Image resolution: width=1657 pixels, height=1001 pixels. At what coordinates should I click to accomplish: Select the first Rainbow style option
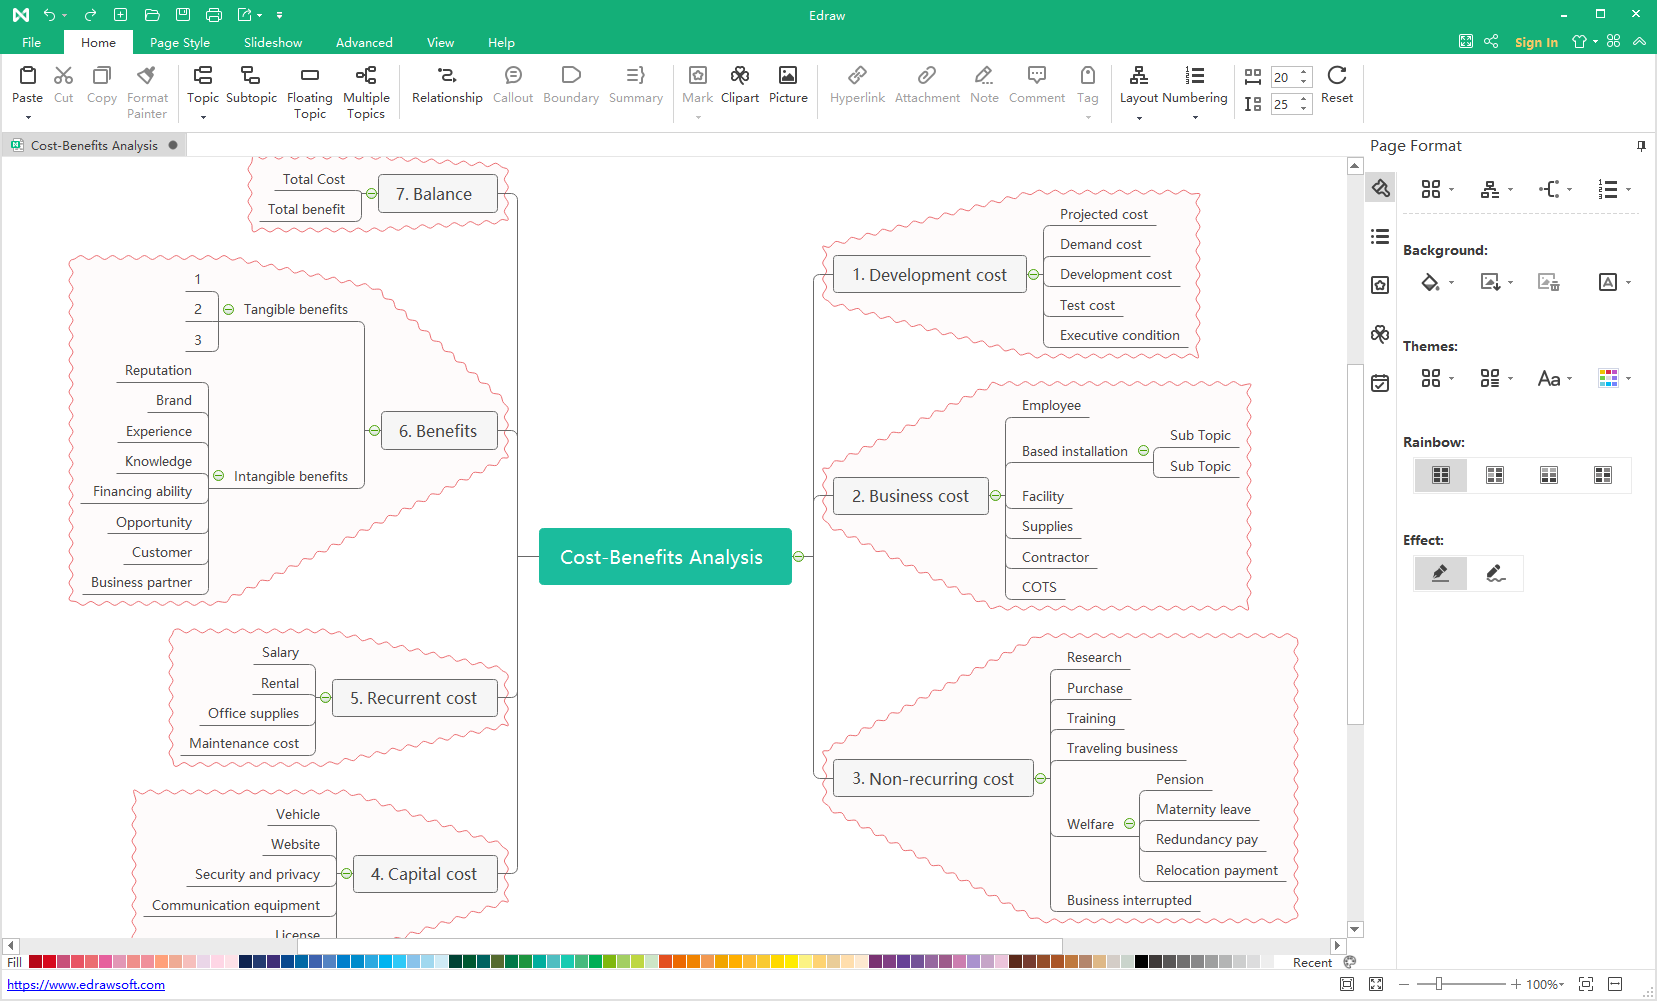point(1440,475)
